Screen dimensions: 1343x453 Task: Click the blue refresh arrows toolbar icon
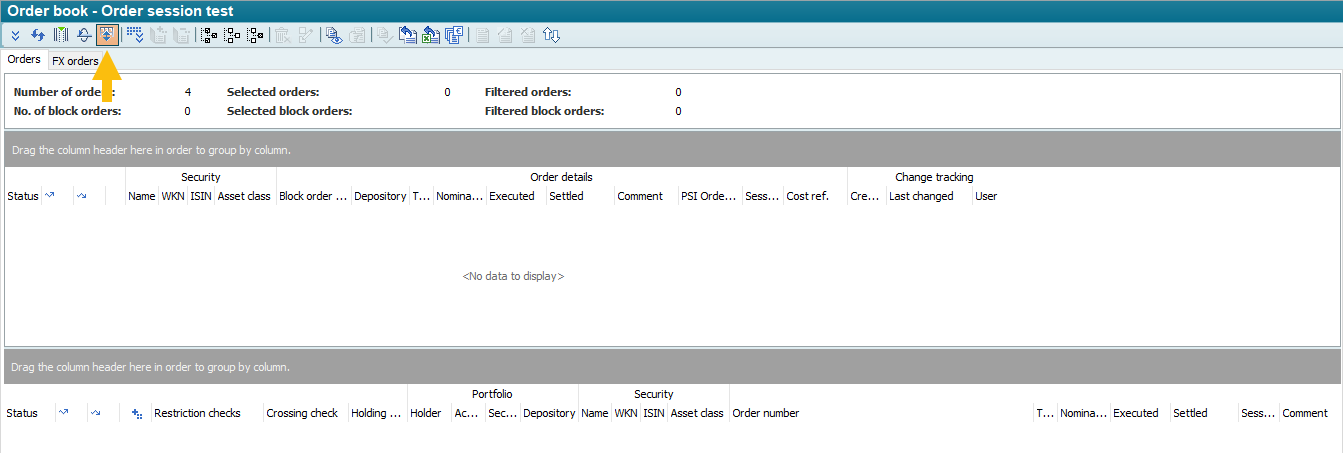pos(38,35)
